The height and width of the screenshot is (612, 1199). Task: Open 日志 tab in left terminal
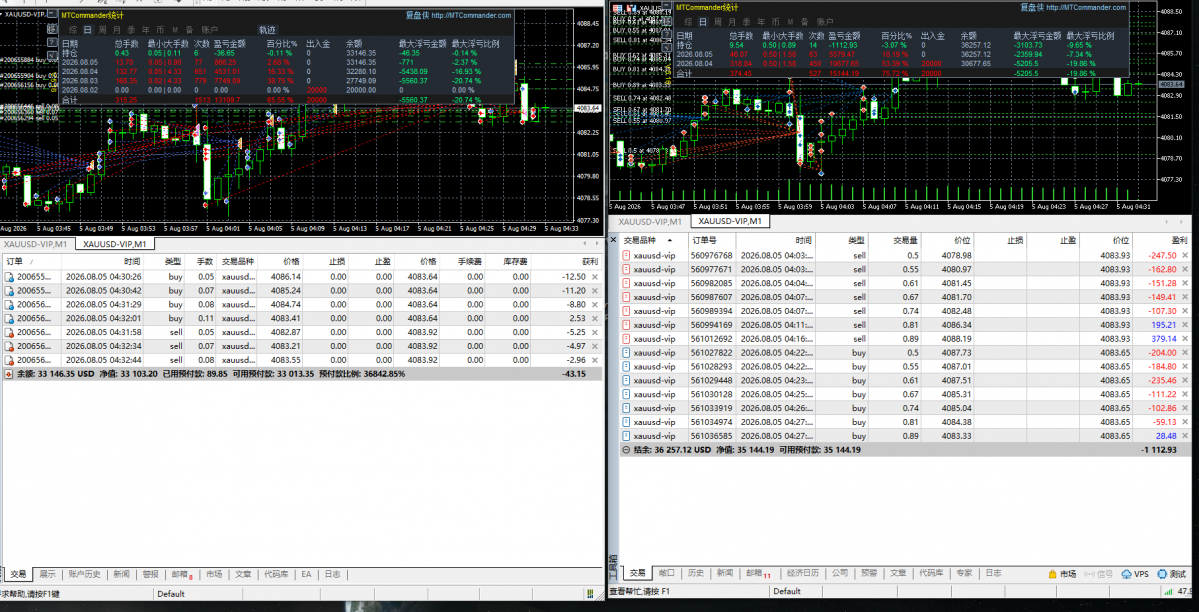333,574
